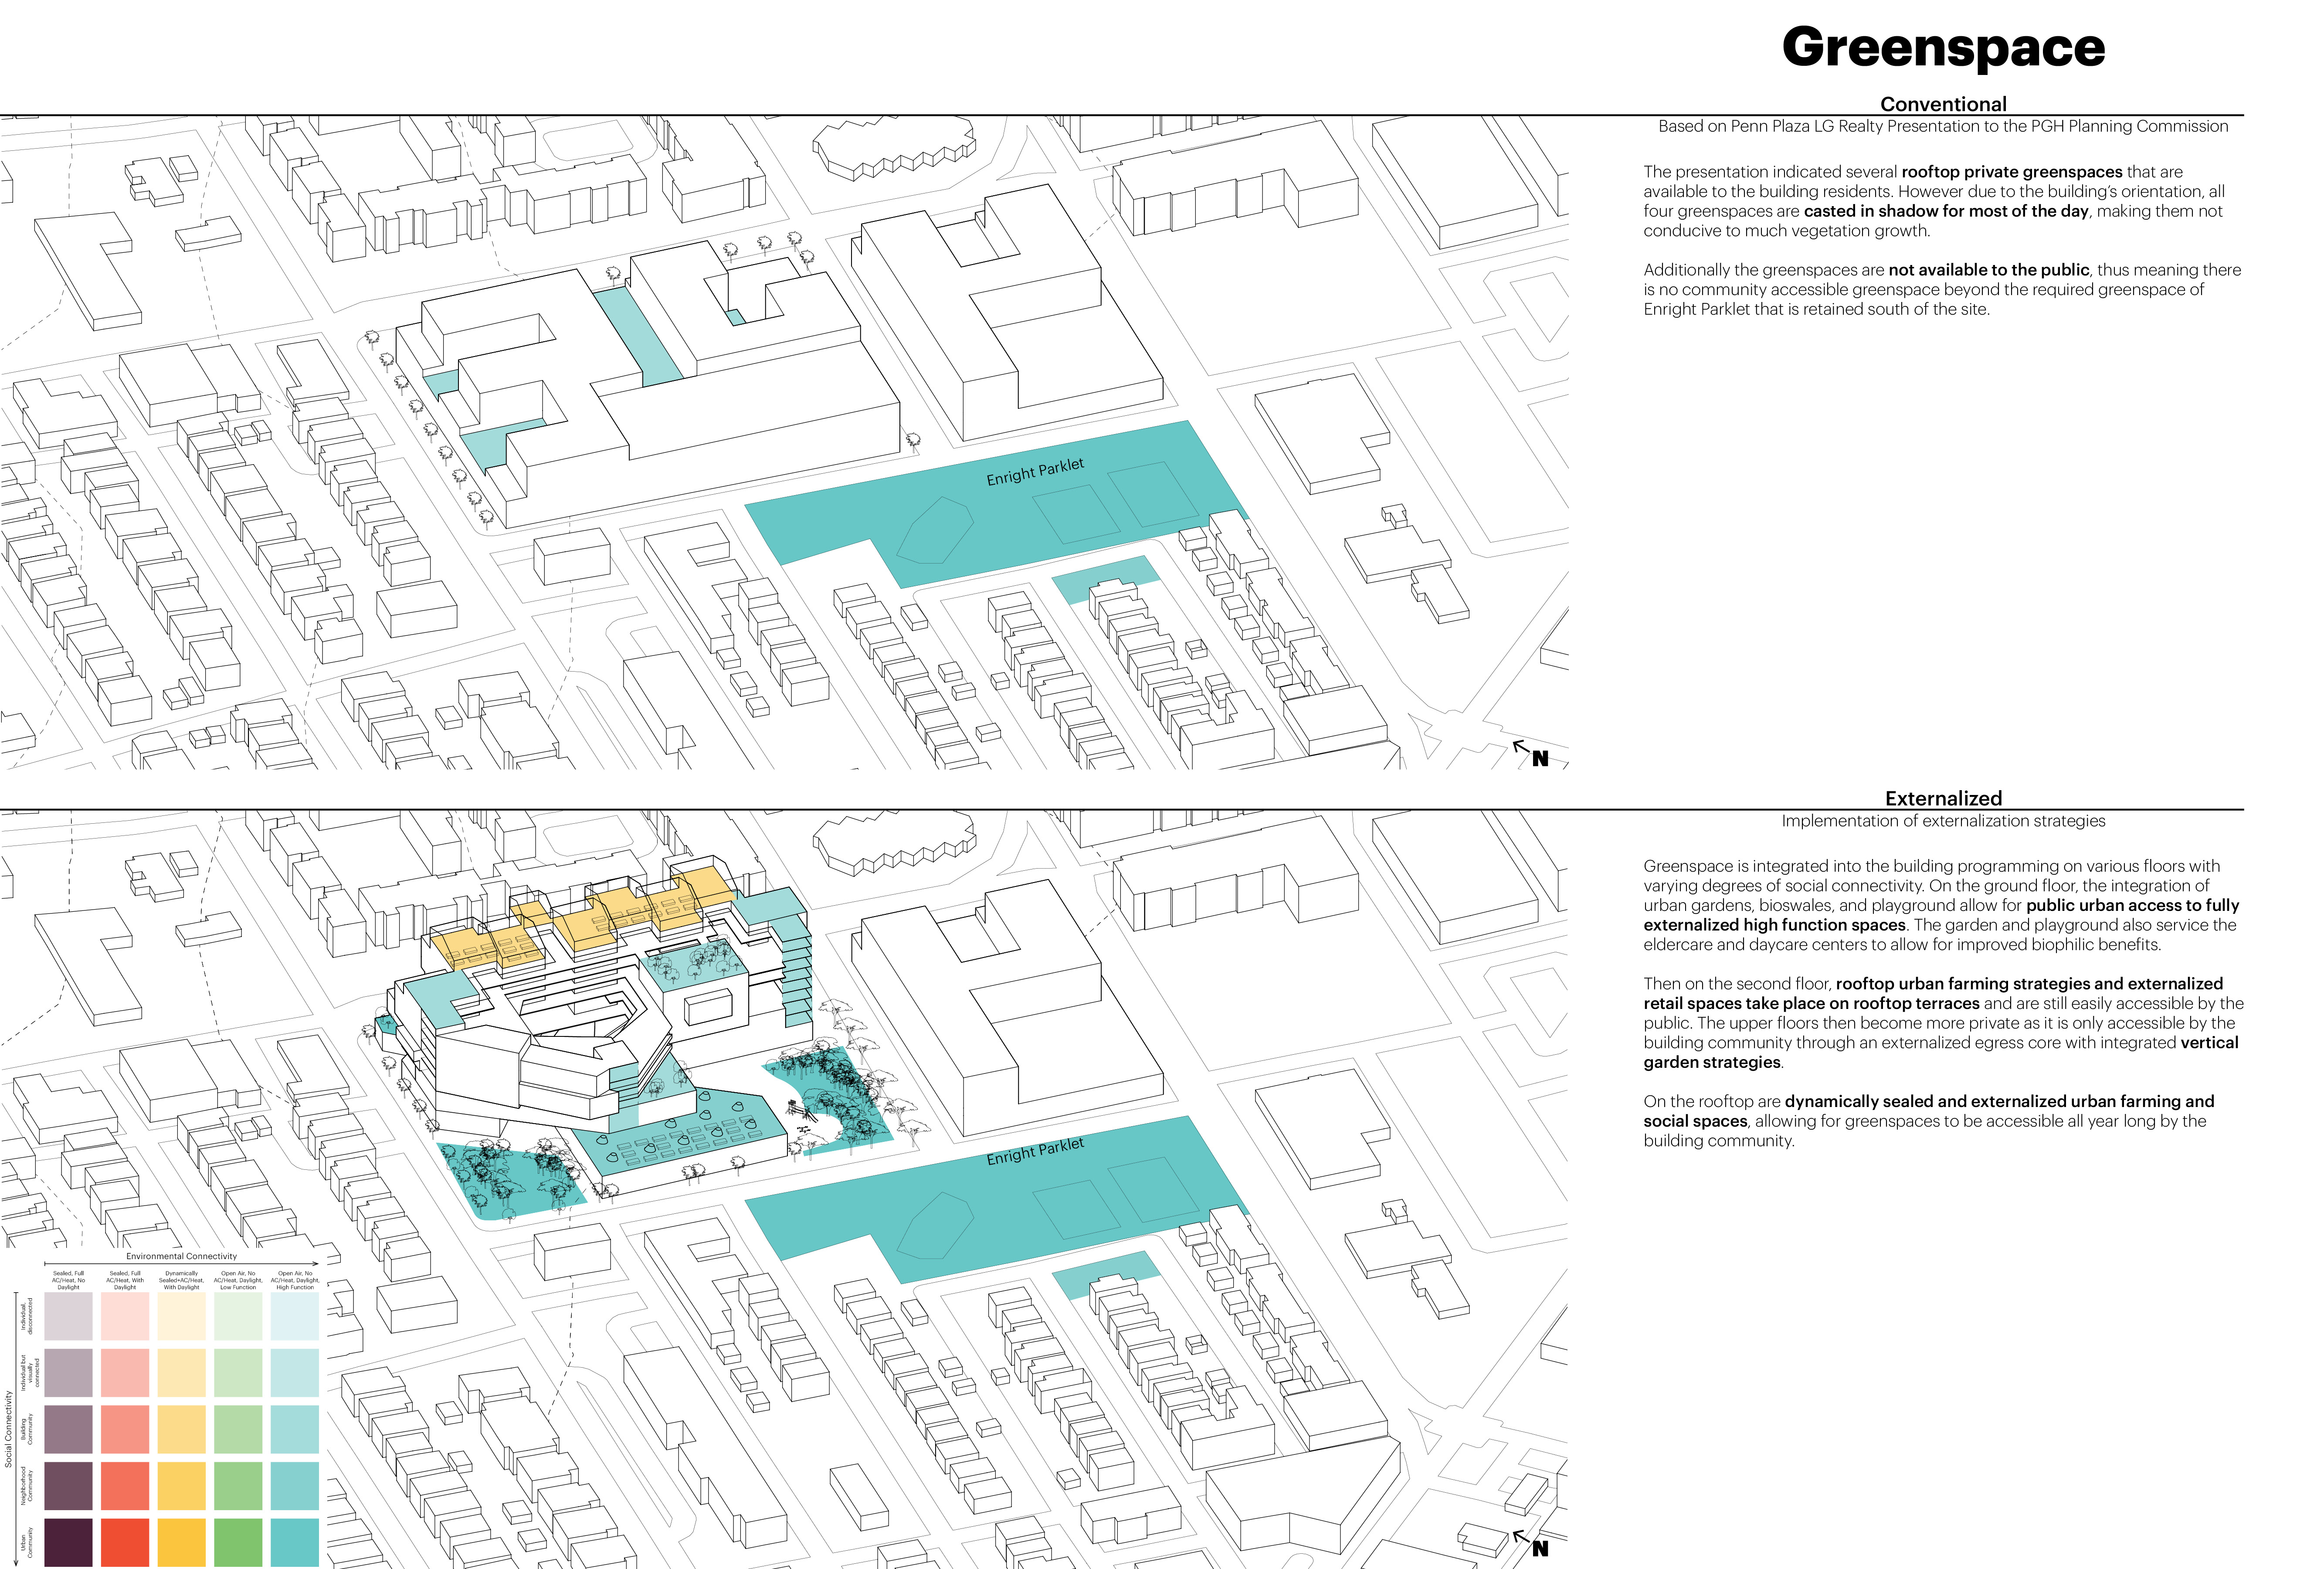
Task: Click the Environmental Connectivity axis arrowhead
Action: [x=316, y=1263]
